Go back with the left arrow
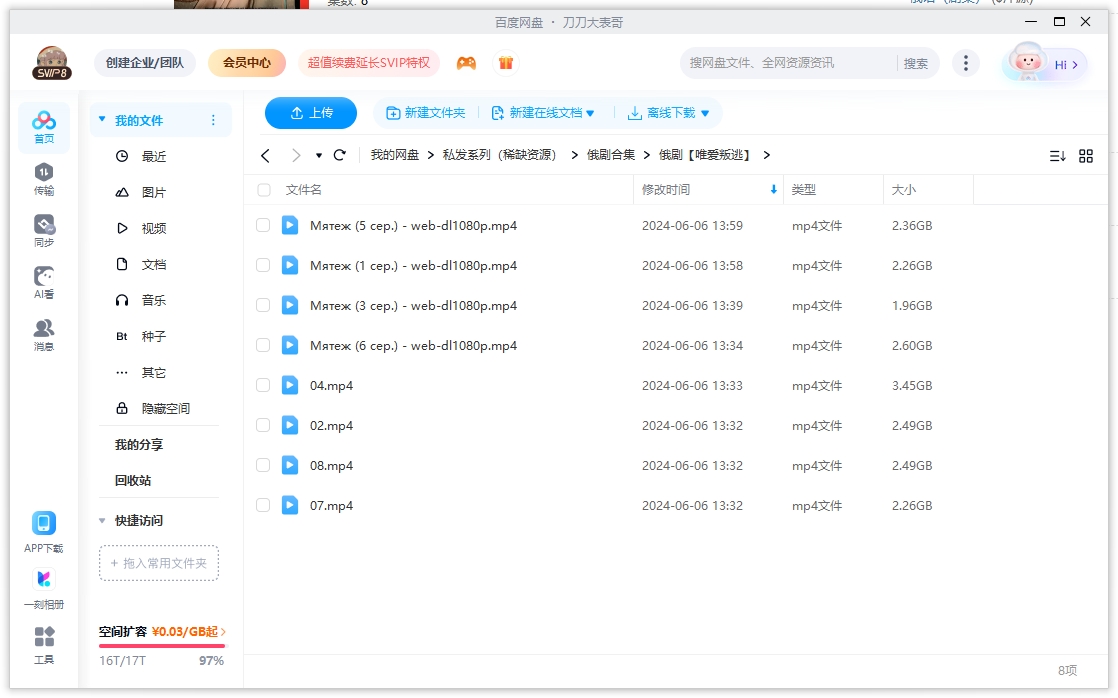The height and width of the screenshot is (698, 1118). click(x=265, y=155)
